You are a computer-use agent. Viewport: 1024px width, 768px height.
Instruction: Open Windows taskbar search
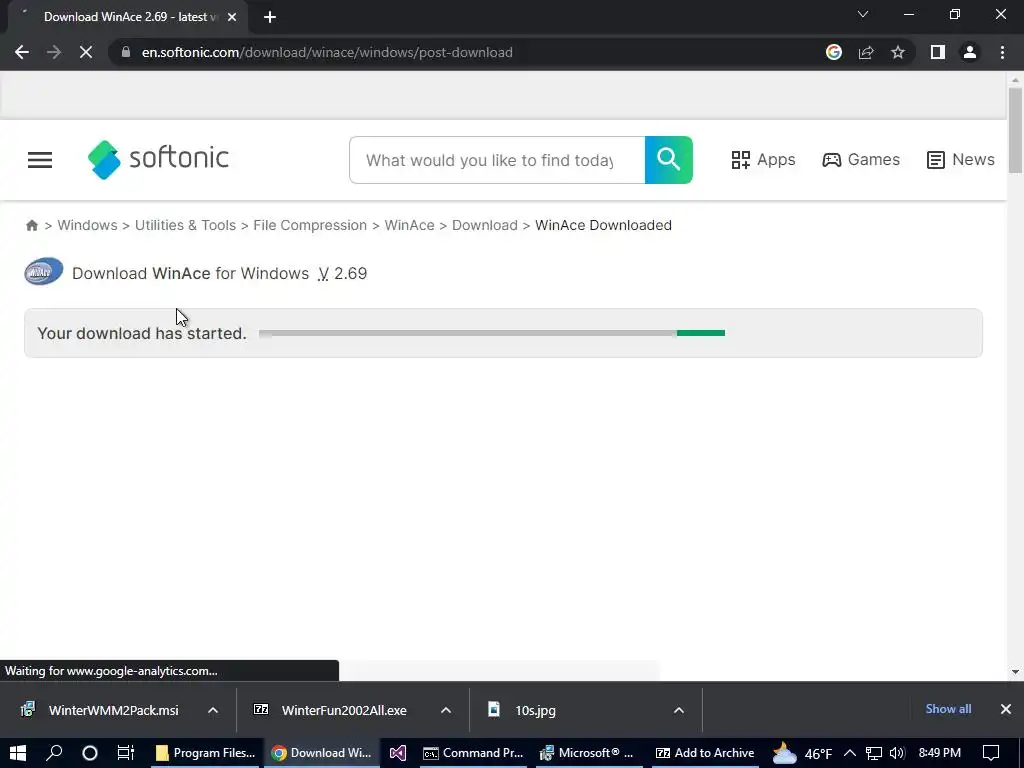[x=54, y=753]
